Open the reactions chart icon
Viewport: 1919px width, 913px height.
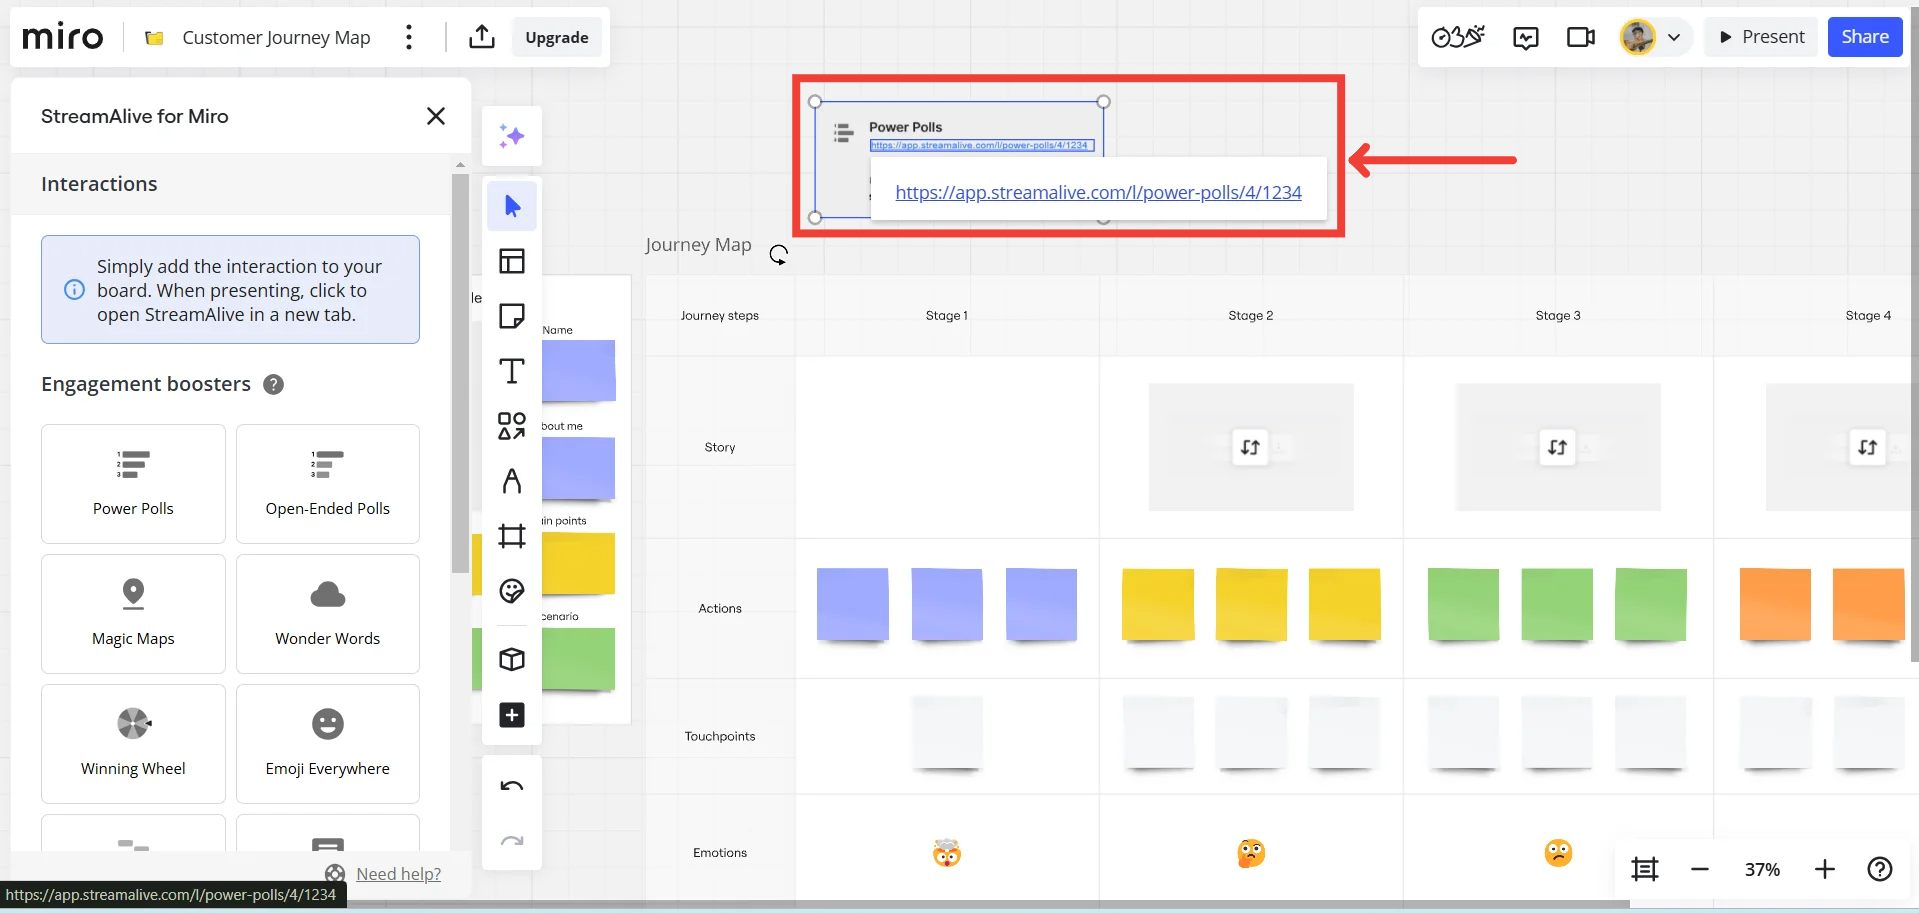click(1526, 37)
